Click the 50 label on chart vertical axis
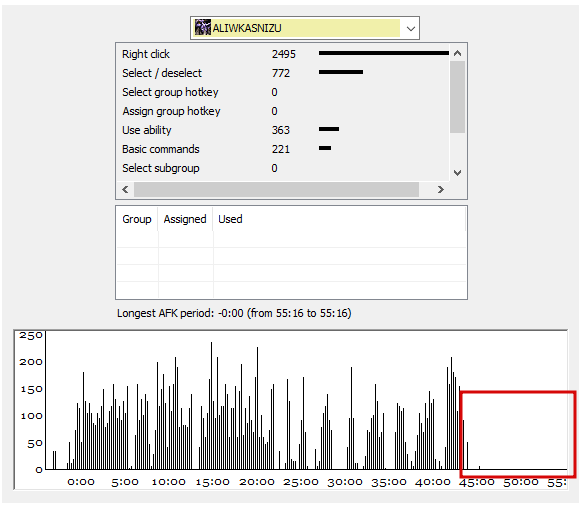582x507 pixels. [x=35, y=444]
